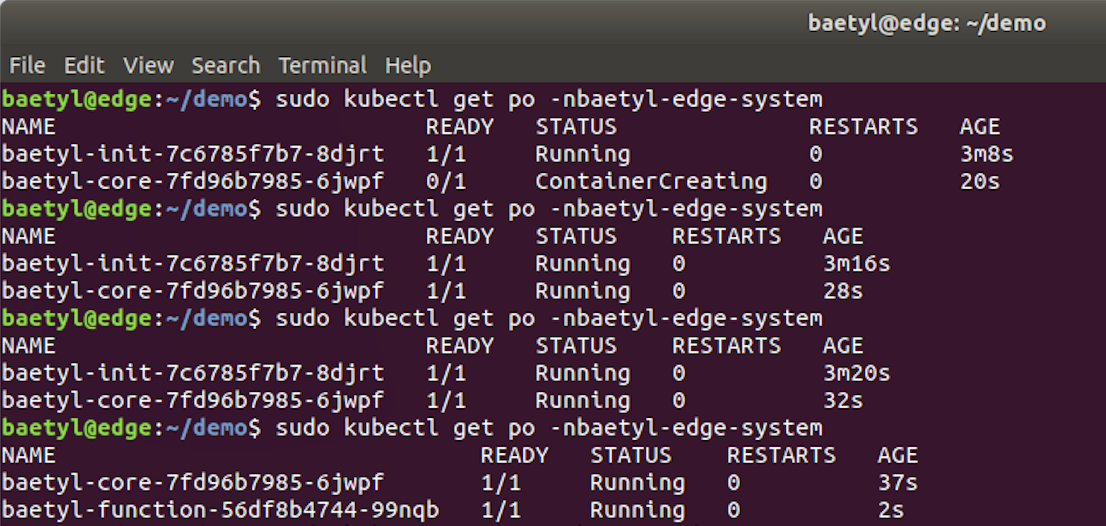
Task: Click the ContainerCreating status text
Action: click(650, 182)
